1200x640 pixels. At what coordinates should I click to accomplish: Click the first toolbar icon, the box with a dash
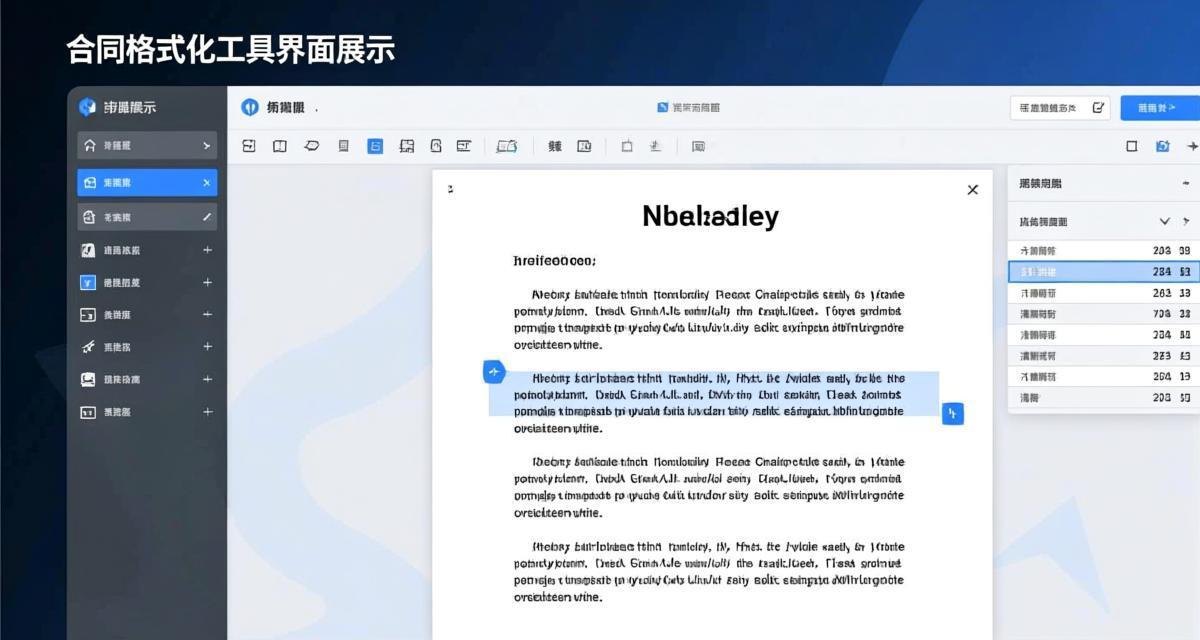[249, 146]
